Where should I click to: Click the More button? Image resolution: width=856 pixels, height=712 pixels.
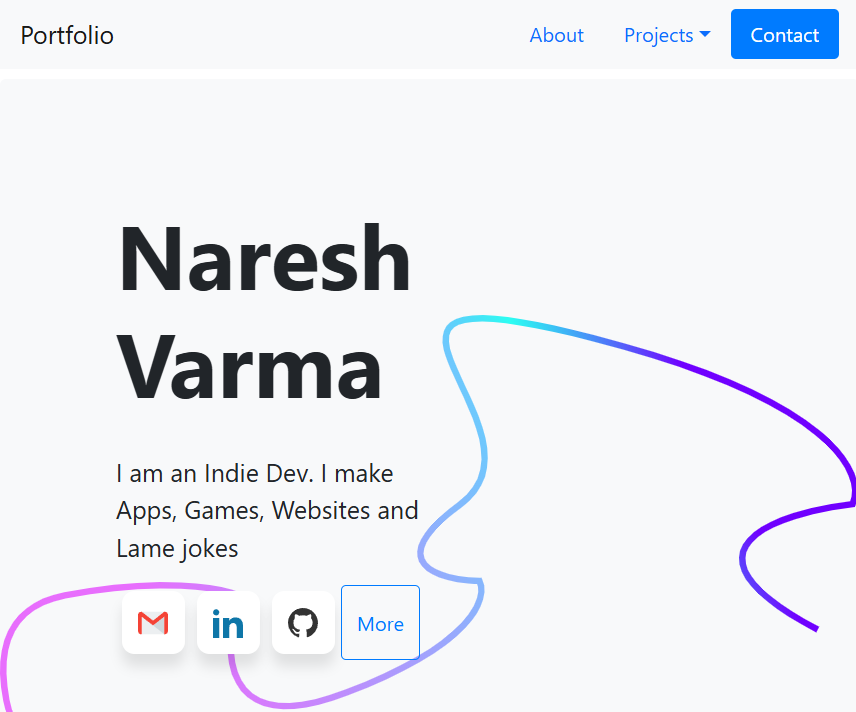pyautogui.click(x=380, y=622)
